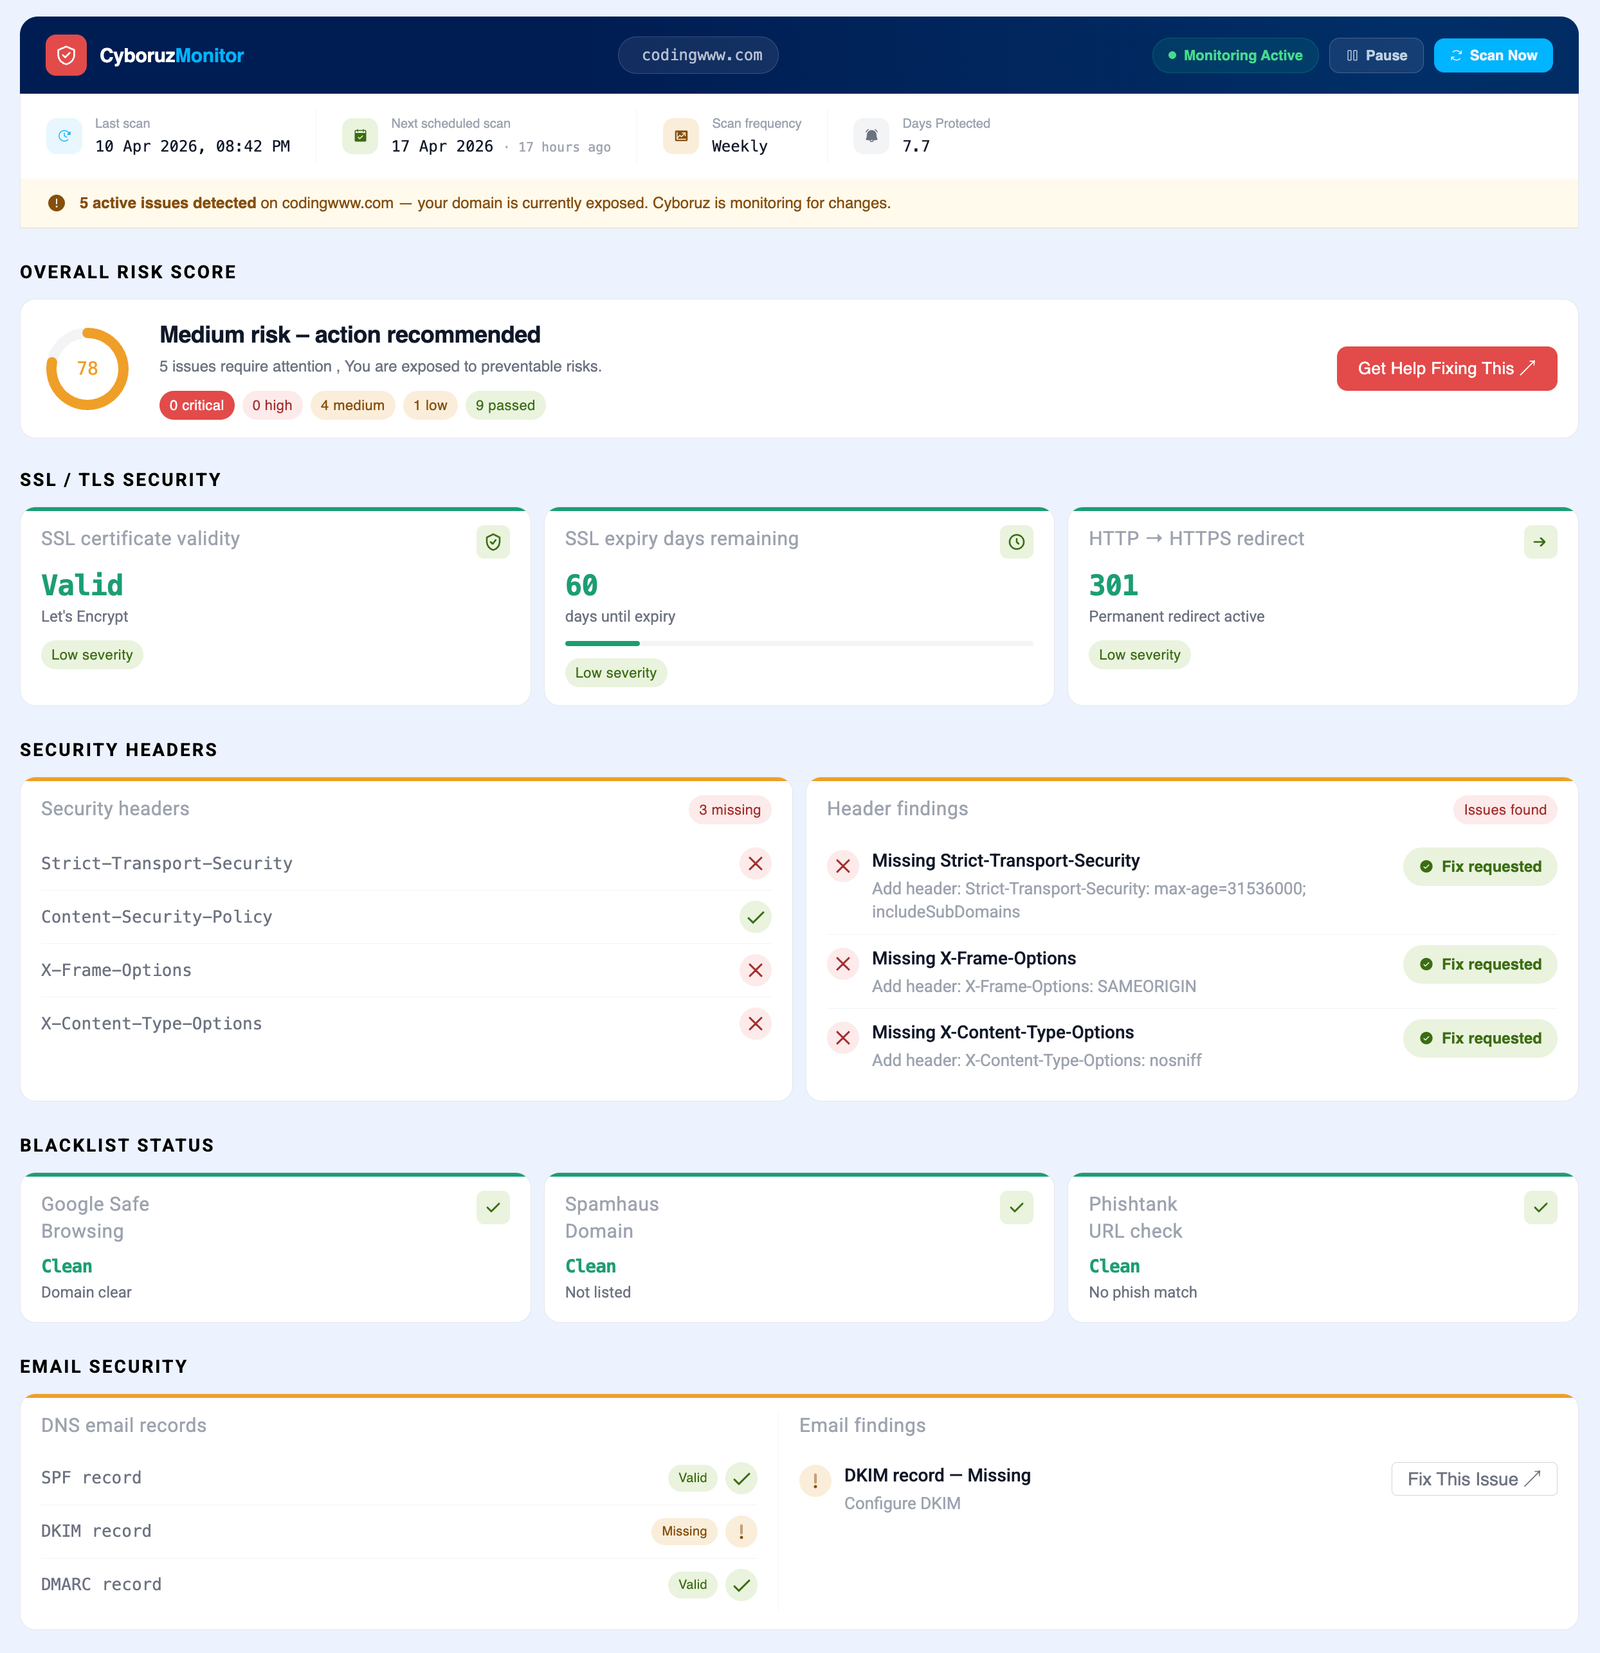The image size is (1600, 1653).
Task: Click the SSL expiry days progress bar
Action: pyautogui.click(x=798, y=644)
